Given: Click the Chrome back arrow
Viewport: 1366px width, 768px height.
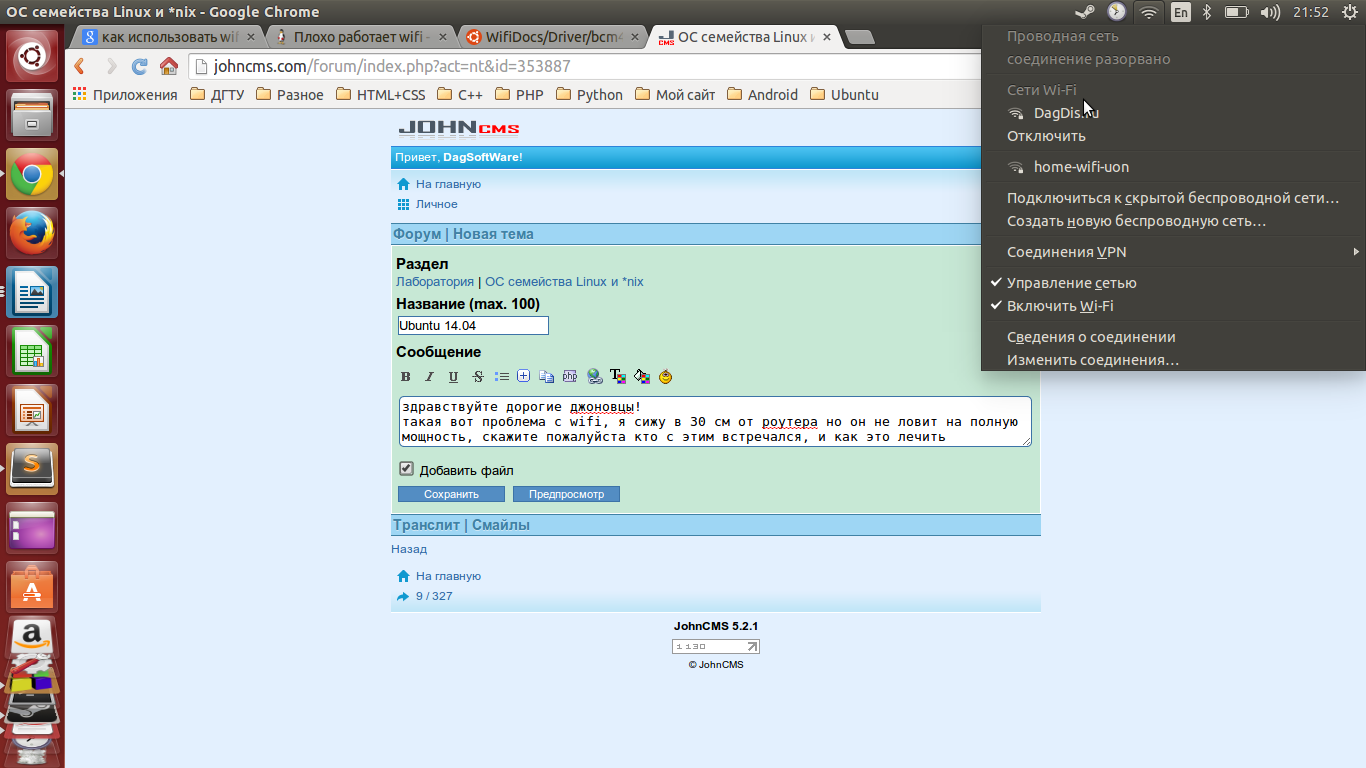Looking at the screenshot, I should [81, 67].
